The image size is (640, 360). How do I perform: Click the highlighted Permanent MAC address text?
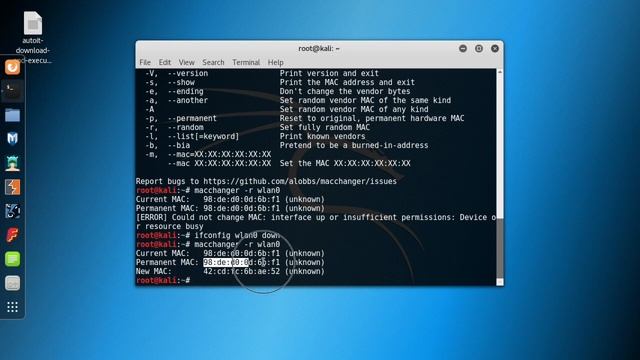[226, 262]
